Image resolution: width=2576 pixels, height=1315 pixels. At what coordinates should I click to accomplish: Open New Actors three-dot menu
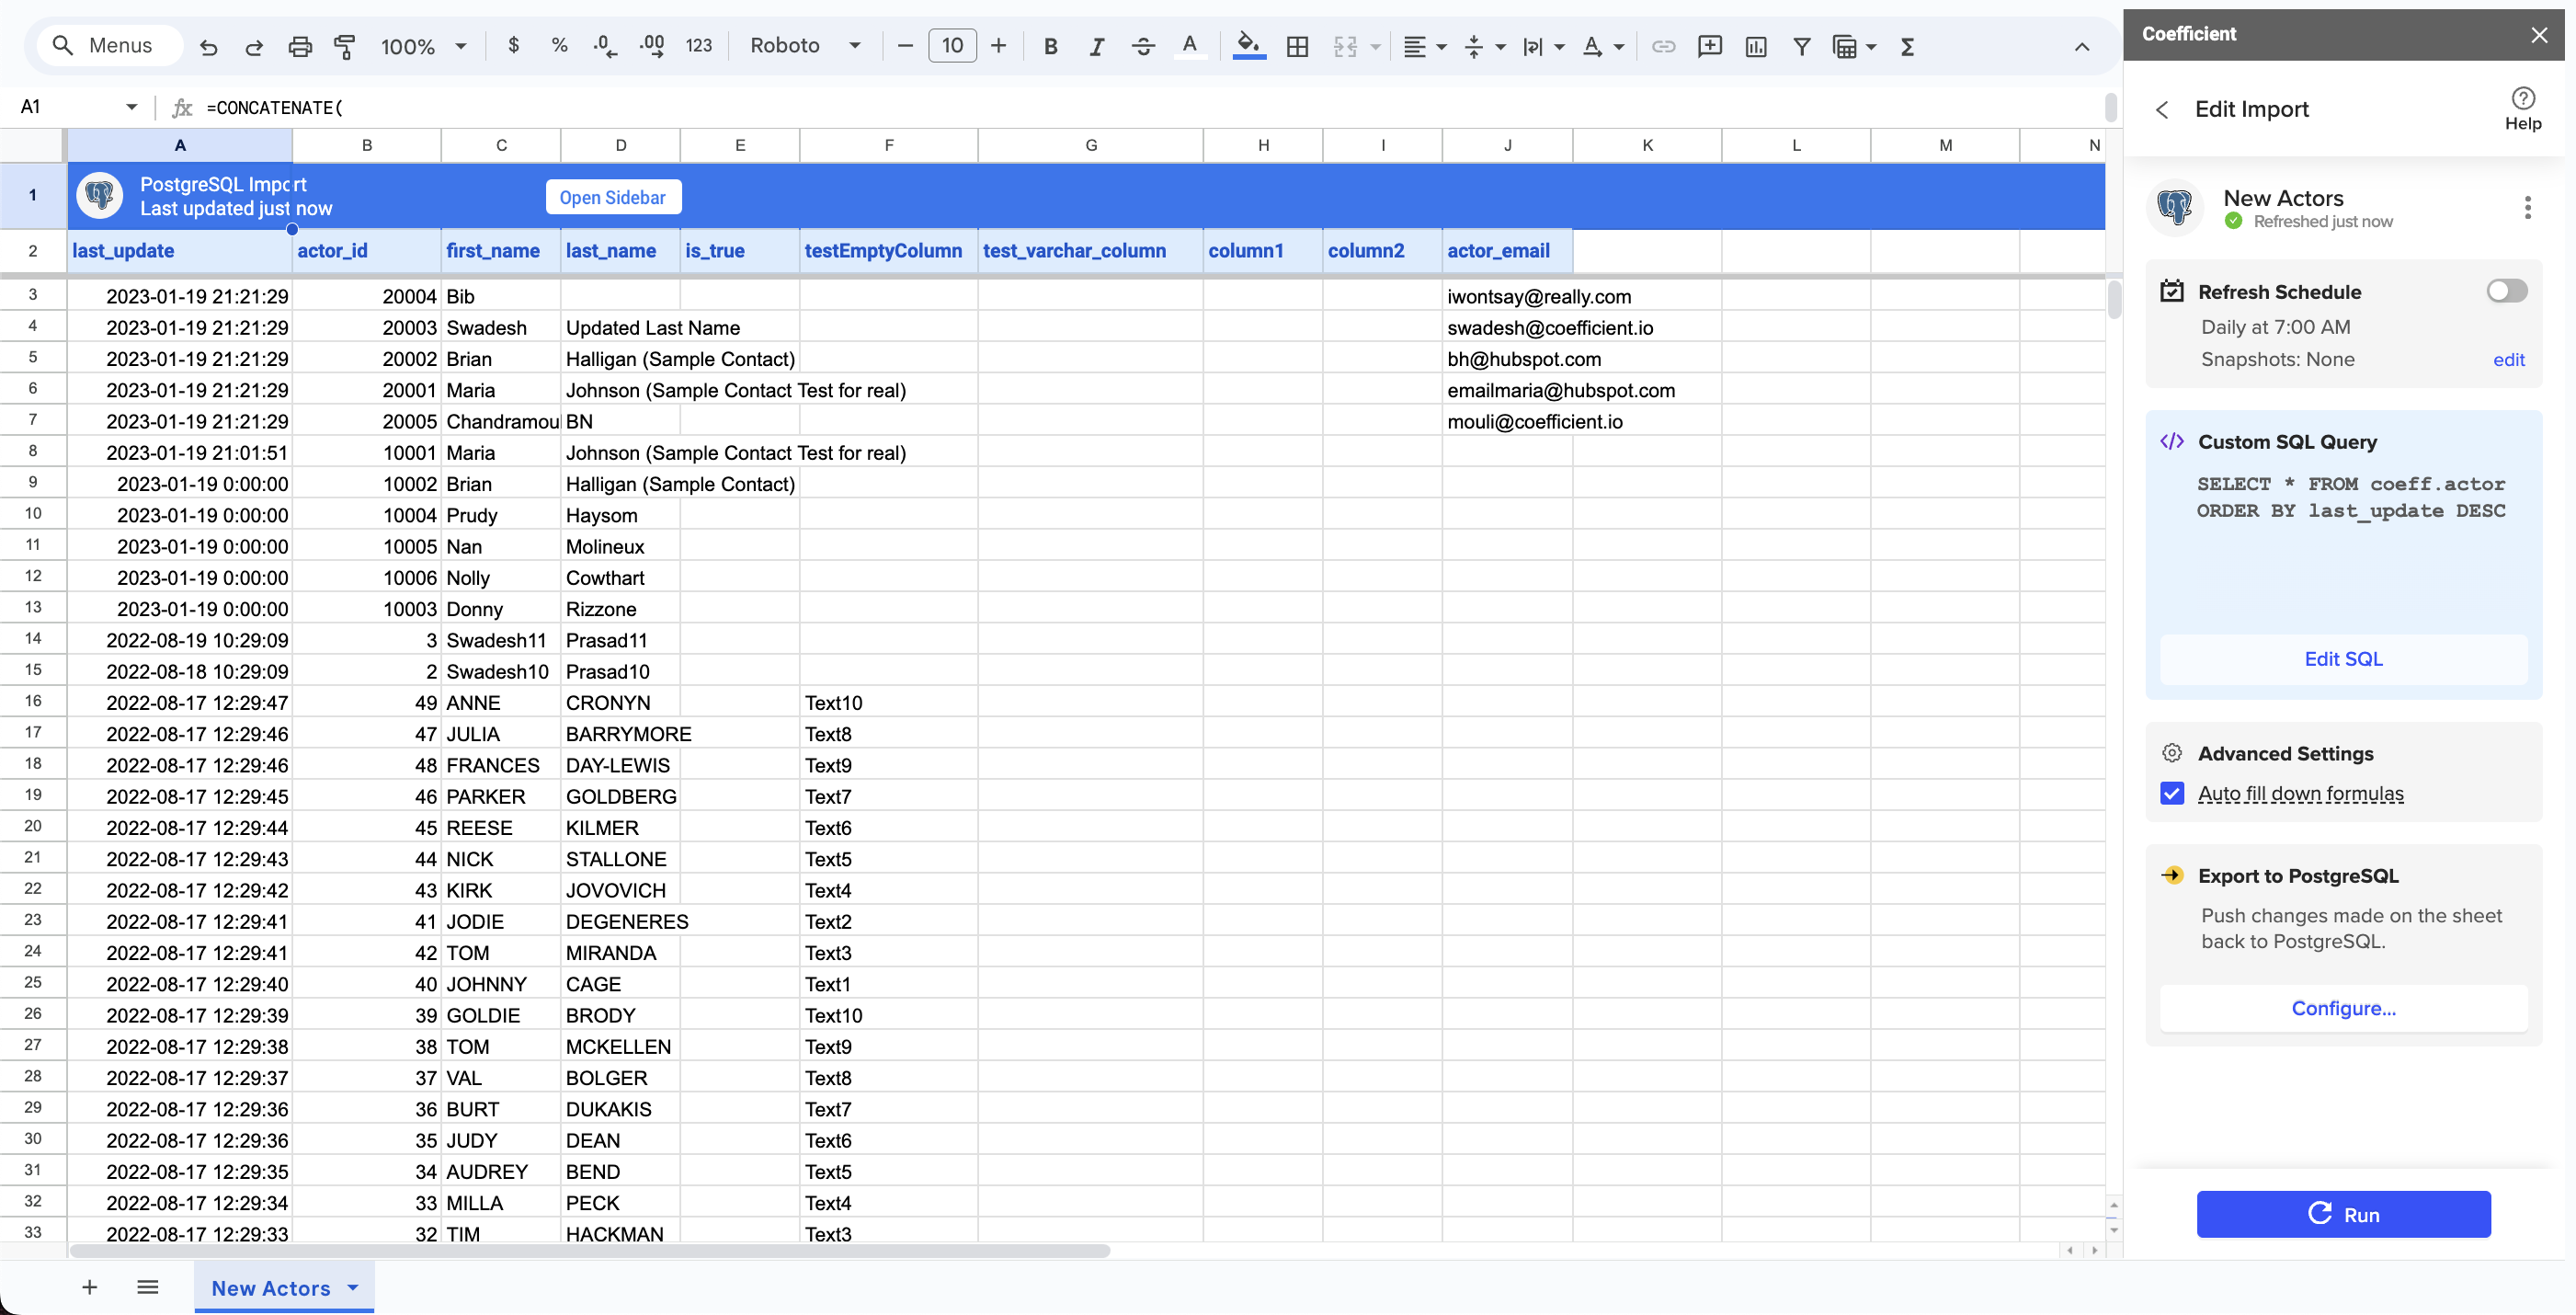(2527, 207)
